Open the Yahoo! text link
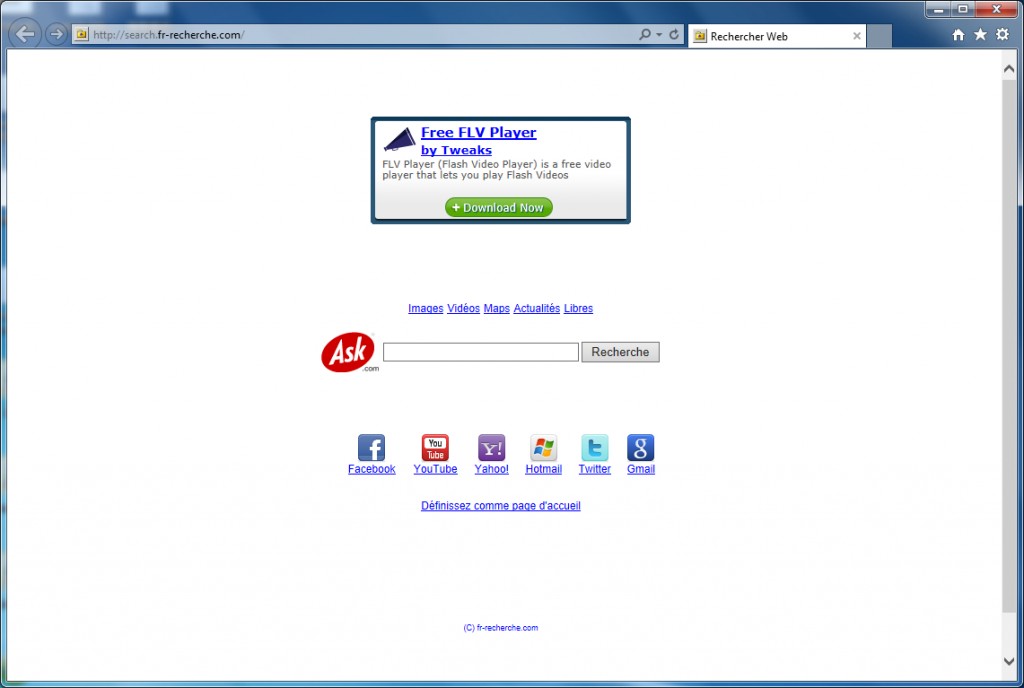The height and width of the screenshot is (688, 1024). pos(492,469)
